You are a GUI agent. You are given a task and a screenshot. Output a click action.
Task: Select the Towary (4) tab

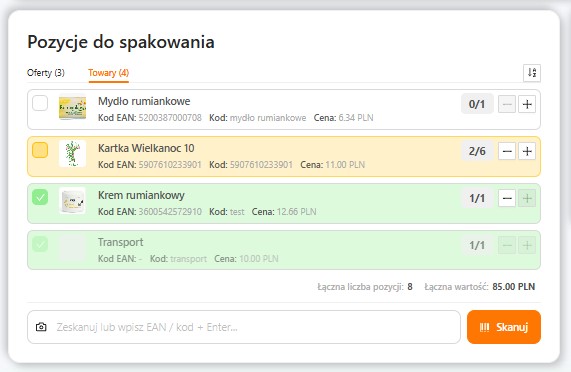(109, 73)
